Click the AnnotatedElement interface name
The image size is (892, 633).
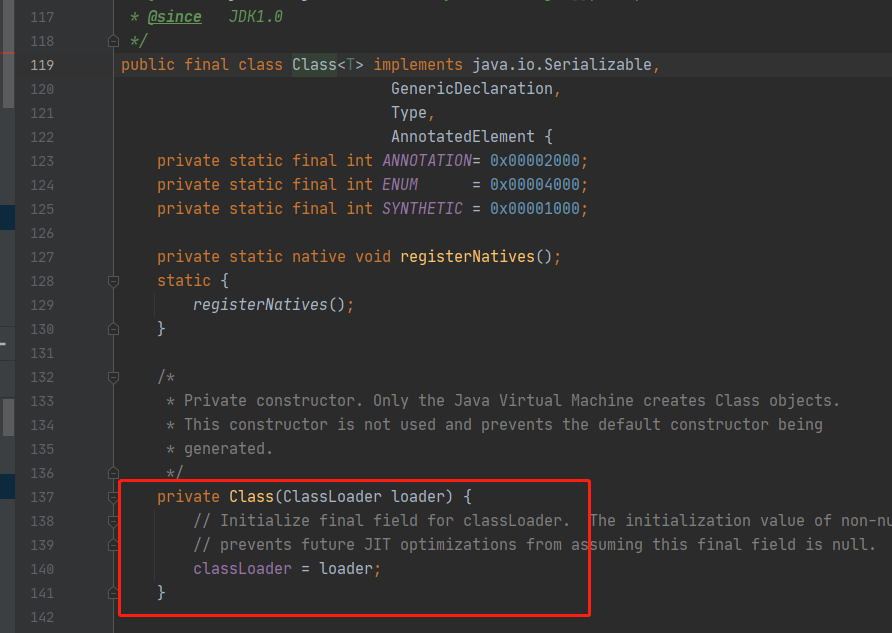[x=463, y=136]
